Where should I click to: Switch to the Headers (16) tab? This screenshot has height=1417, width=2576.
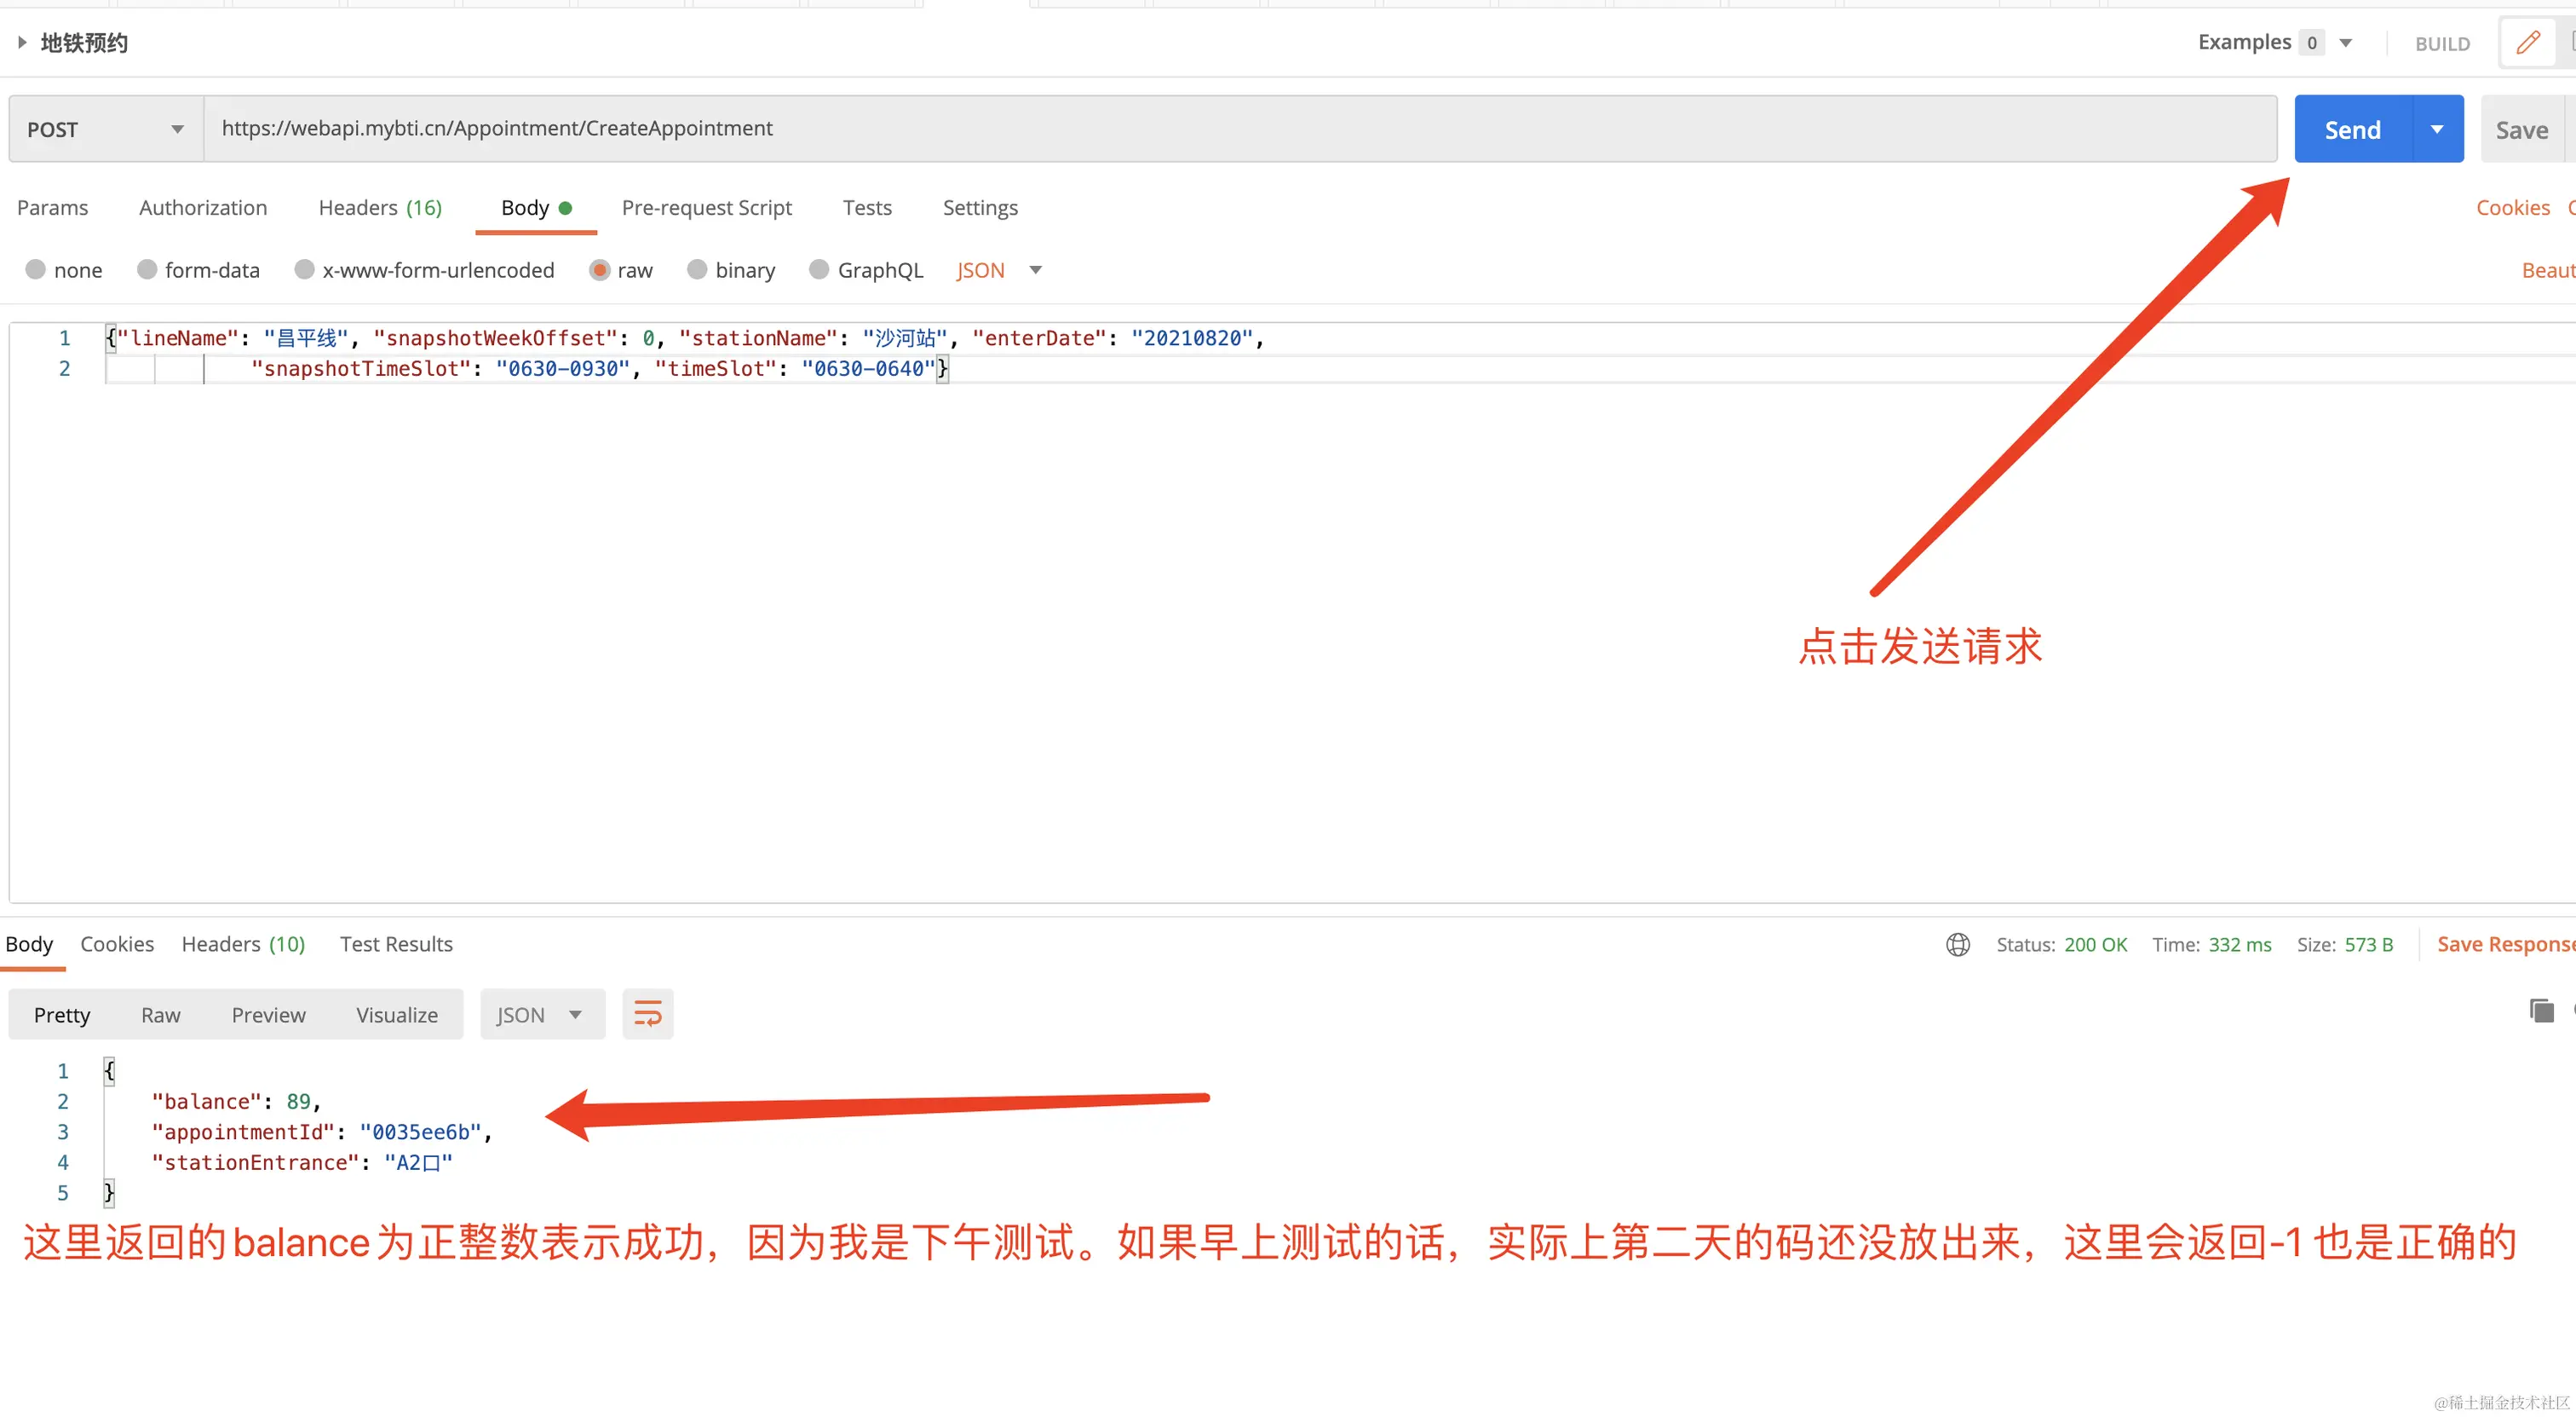click(379, 208)
